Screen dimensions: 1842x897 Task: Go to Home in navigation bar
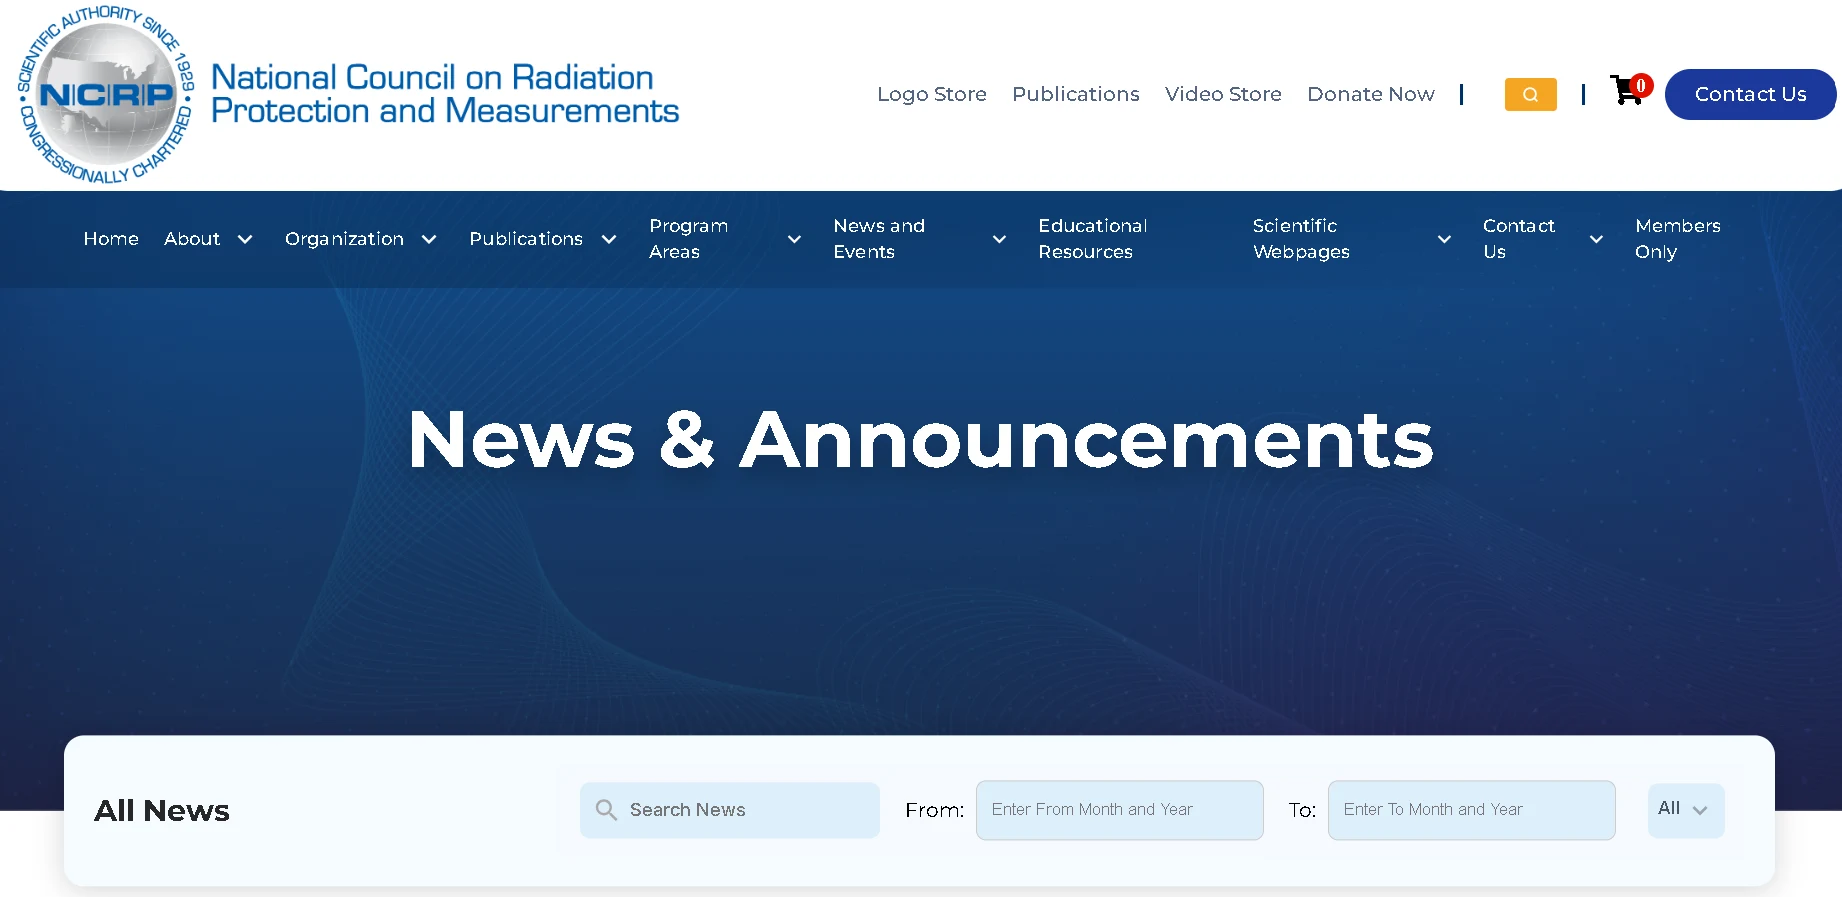click(x=111, y=239)
